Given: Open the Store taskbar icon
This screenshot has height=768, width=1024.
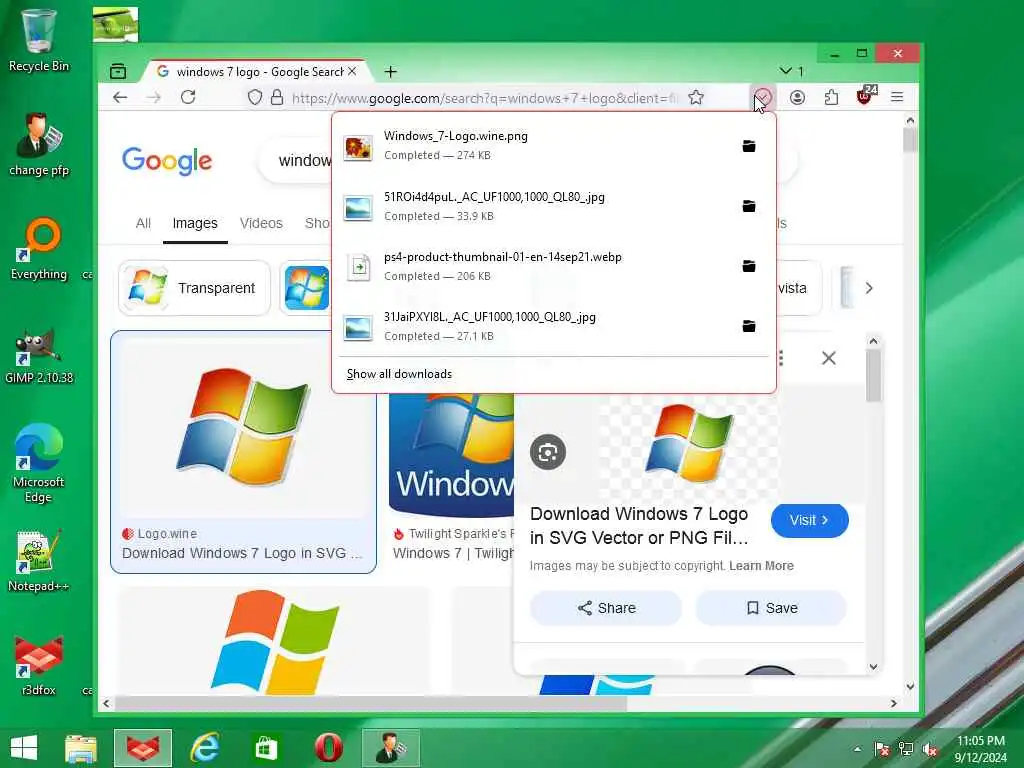Looking at the screenshot, I should click(266, 748).
